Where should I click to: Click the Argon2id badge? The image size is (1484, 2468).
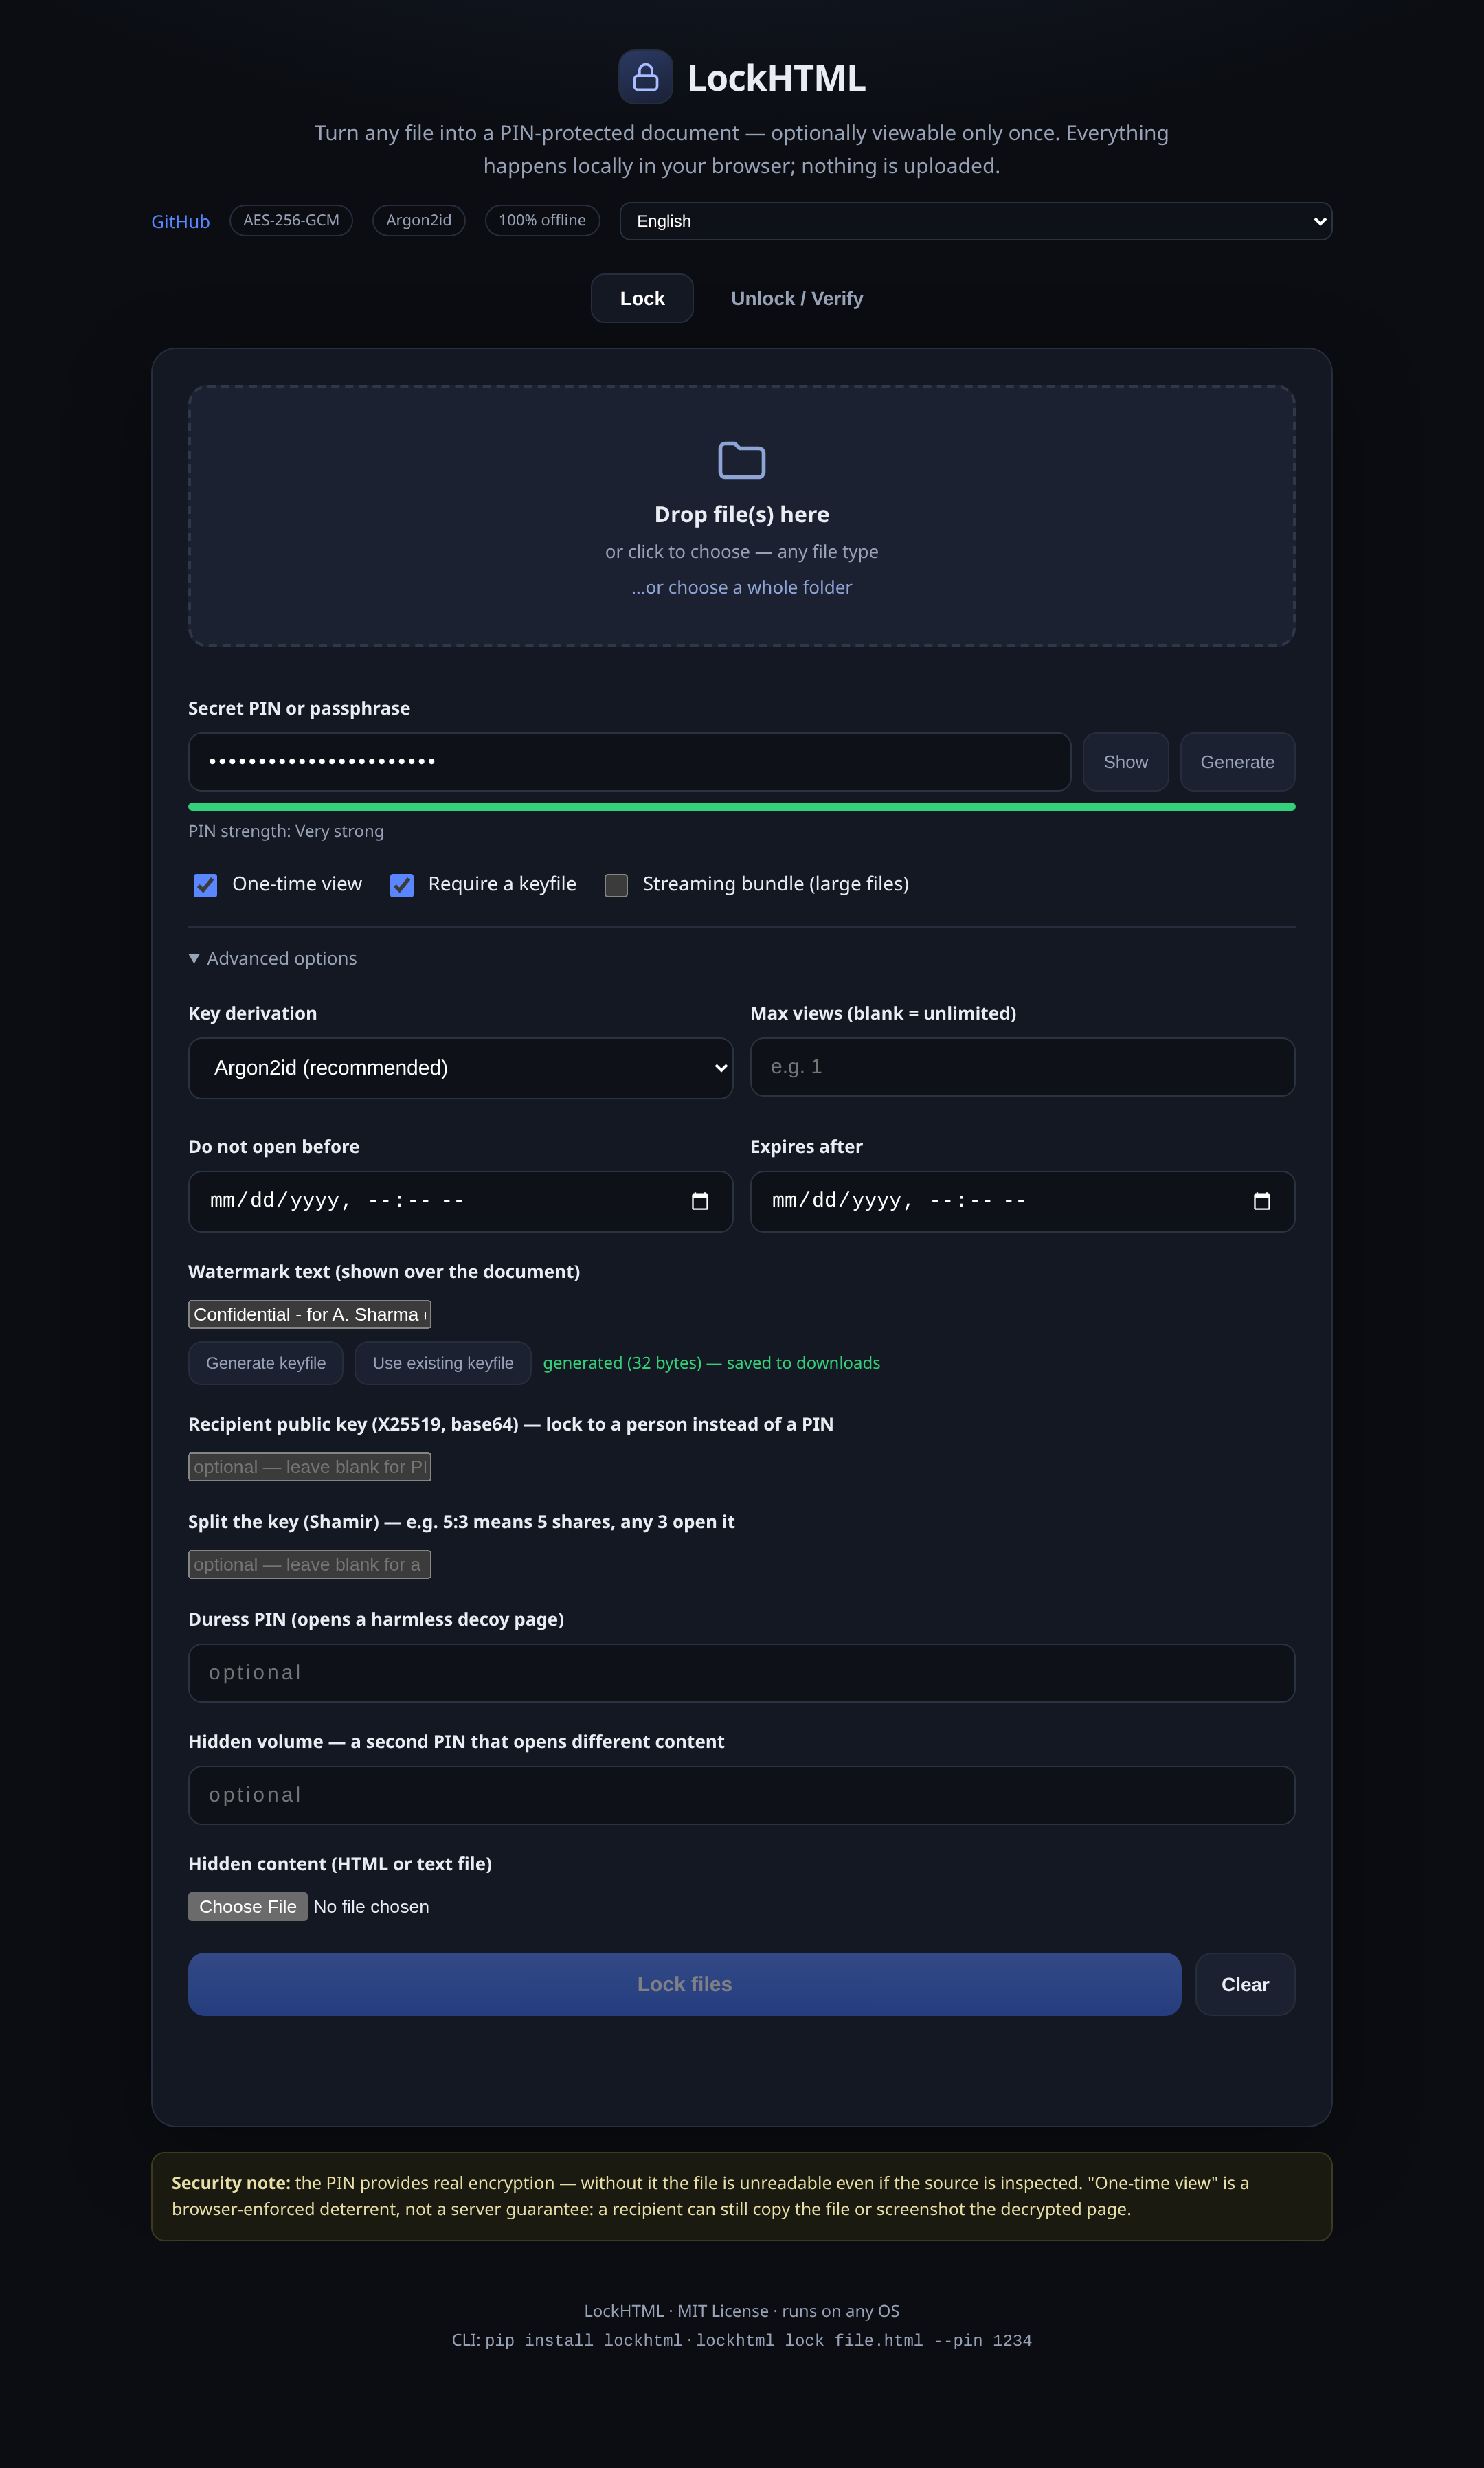pos(418,220)
